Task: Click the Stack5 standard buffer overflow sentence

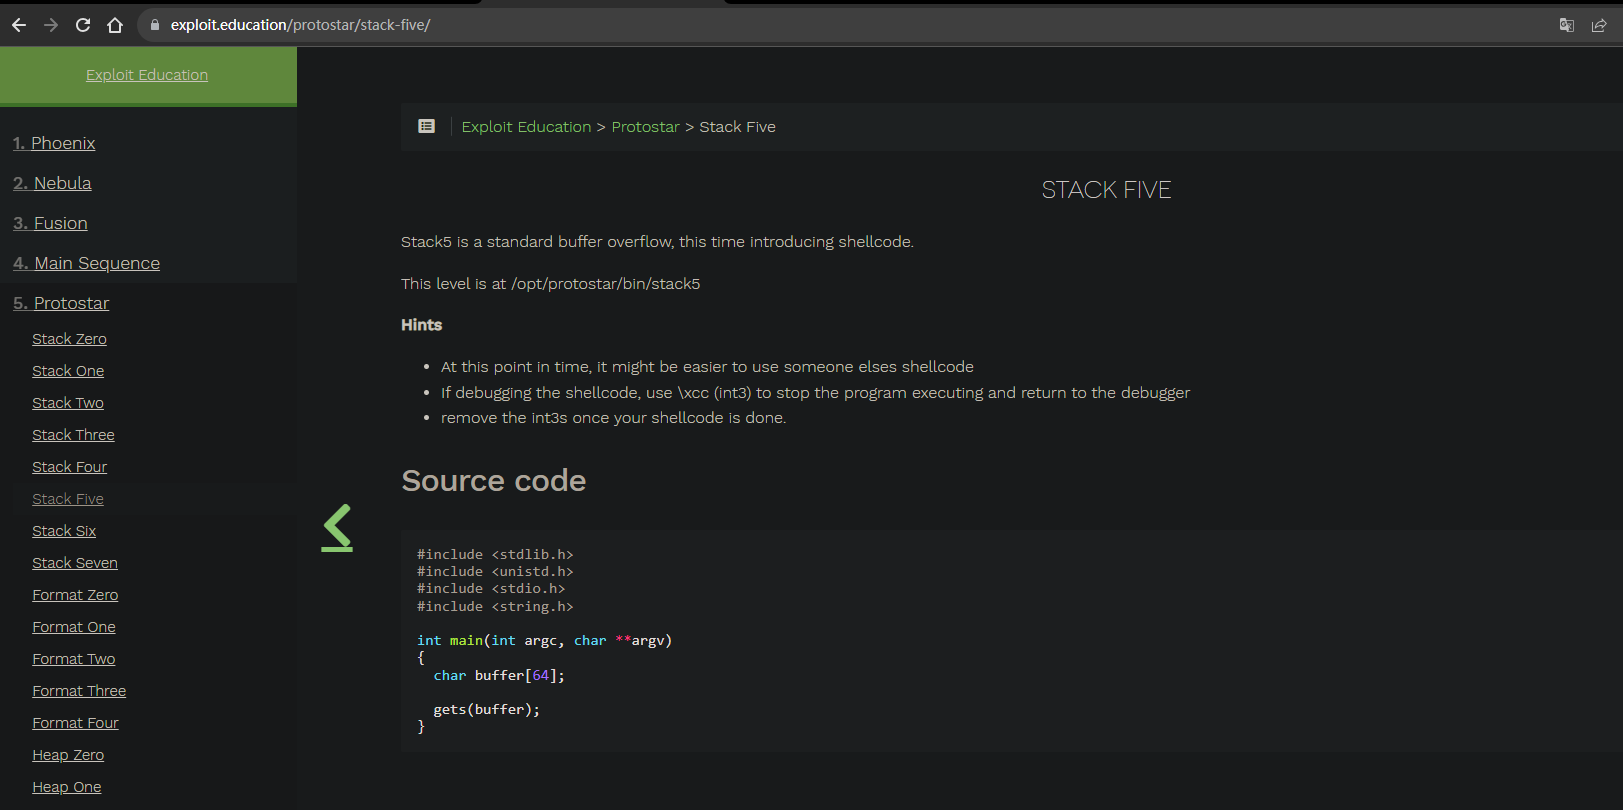Action: (657, 242)
